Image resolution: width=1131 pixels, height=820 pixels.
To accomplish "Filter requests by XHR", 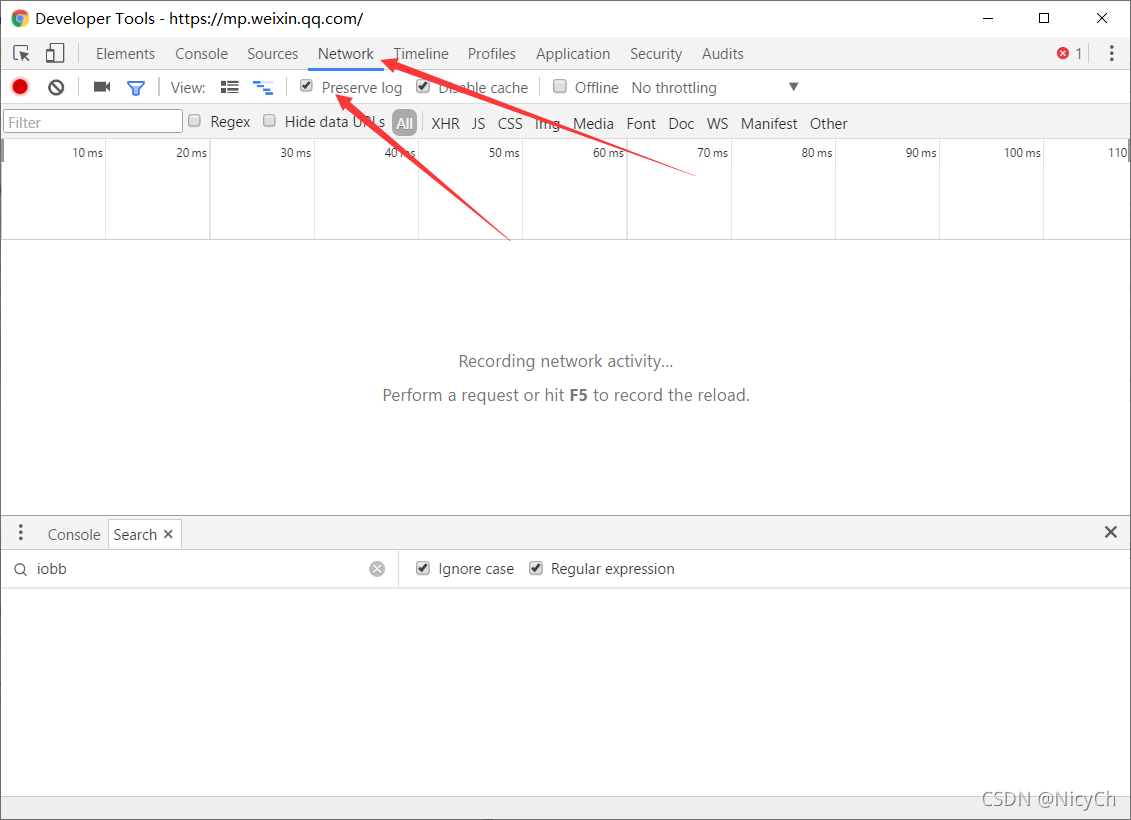I will point(446,123).
